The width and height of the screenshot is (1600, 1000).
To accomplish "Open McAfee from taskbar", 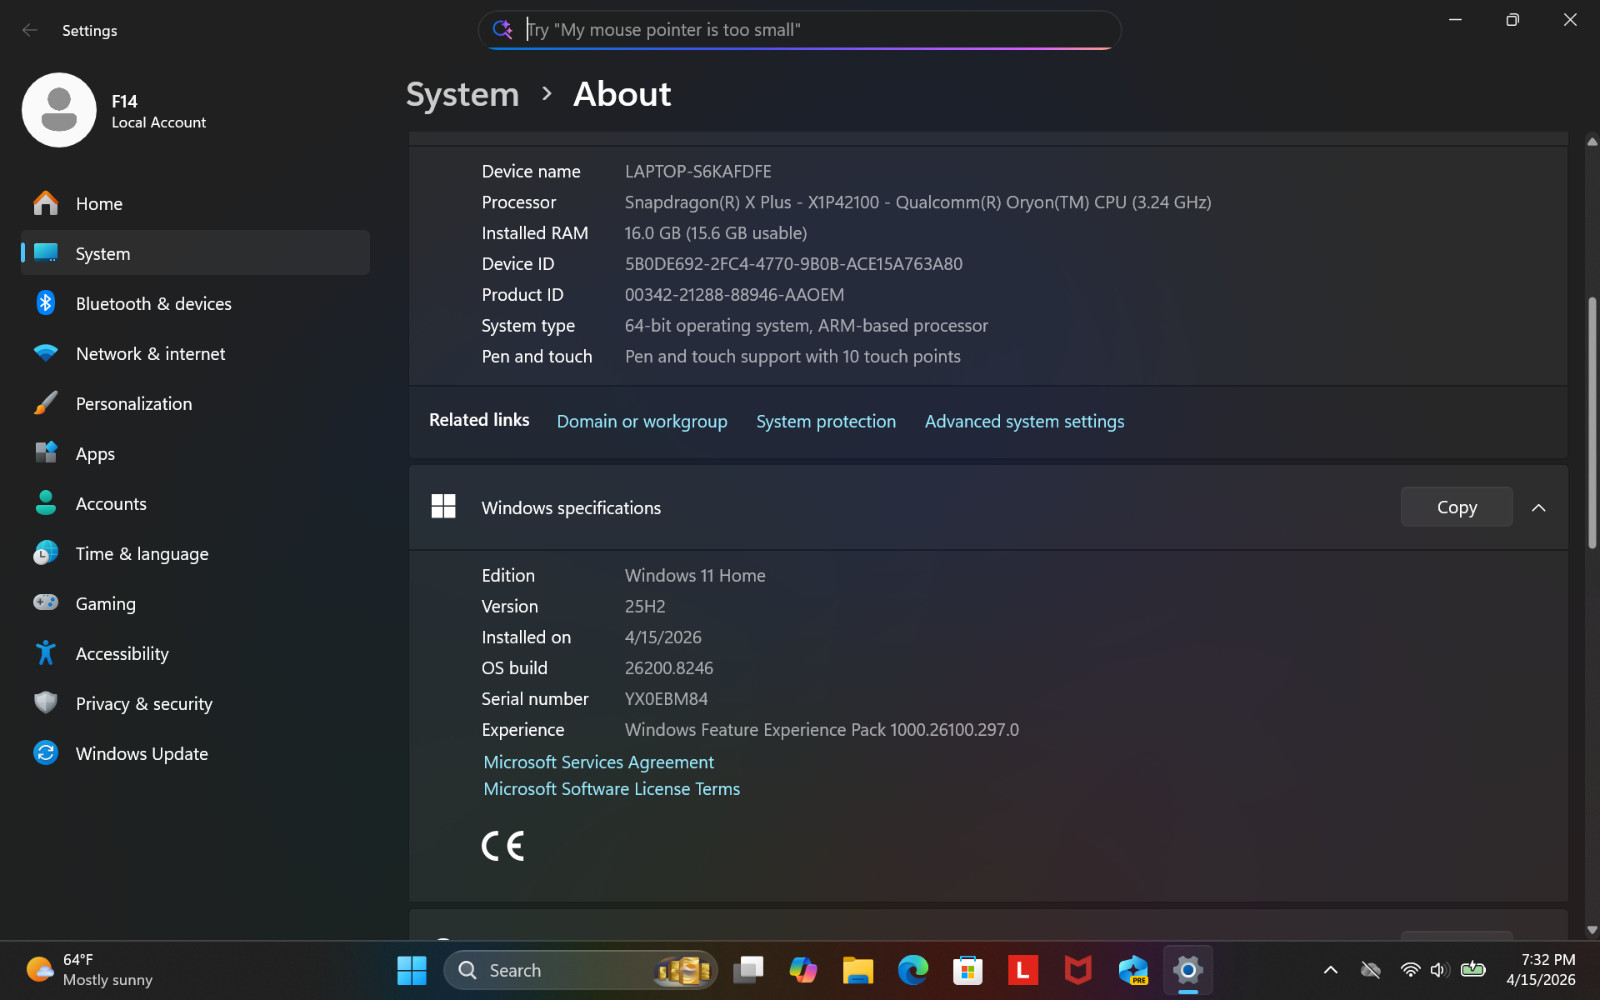I will coord(1078,970).
